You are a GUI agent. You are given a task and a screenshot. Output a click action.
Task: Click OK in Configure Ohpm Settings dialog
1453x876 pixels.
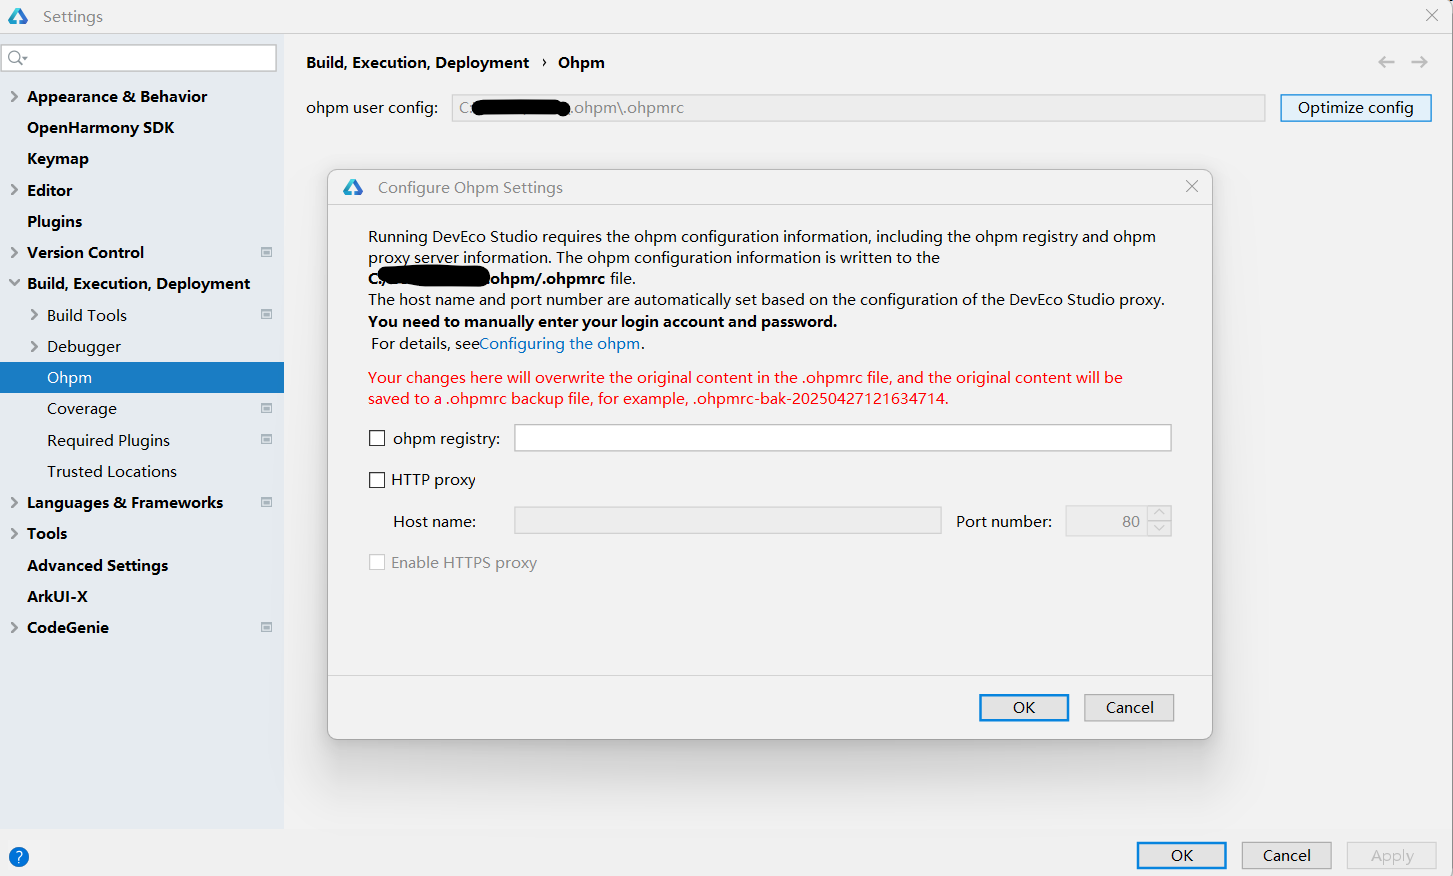click(x=1024, y=707)
